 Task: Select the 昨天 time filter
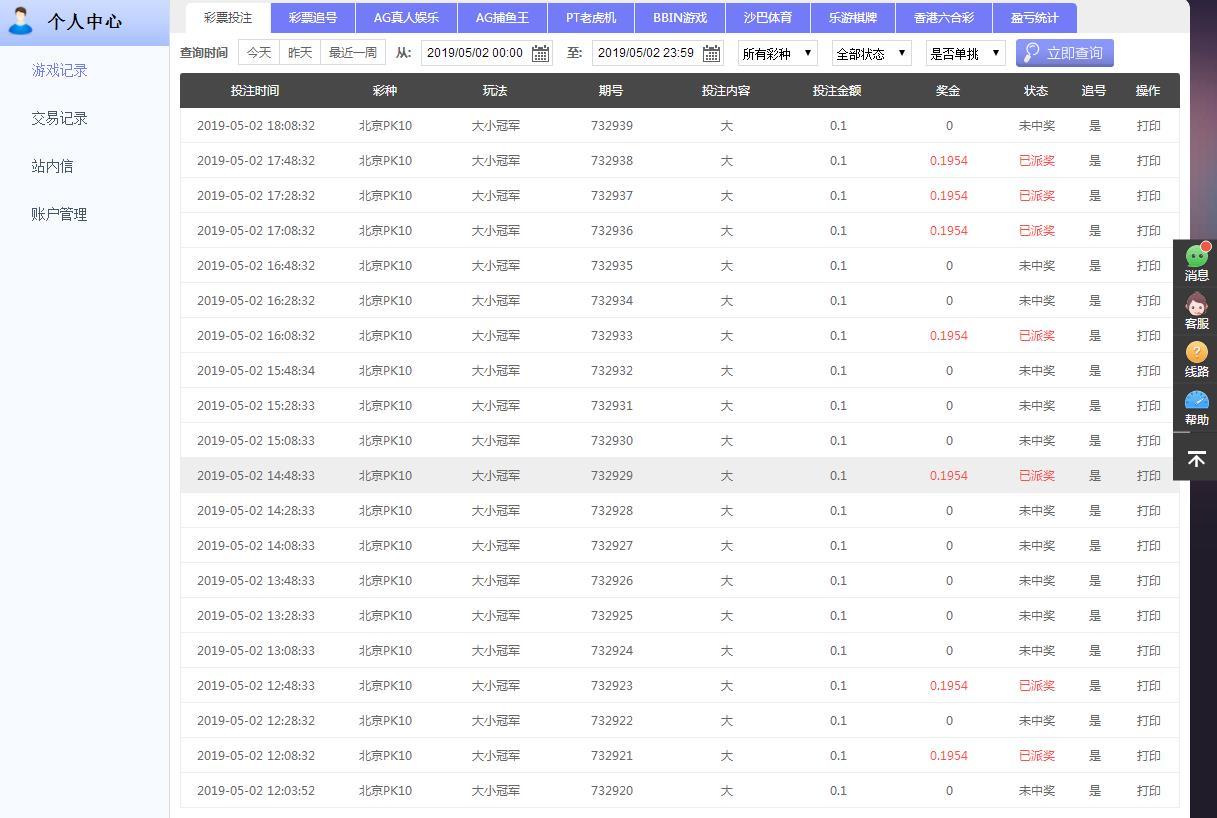pyautogui.click(x=300, y=53)
